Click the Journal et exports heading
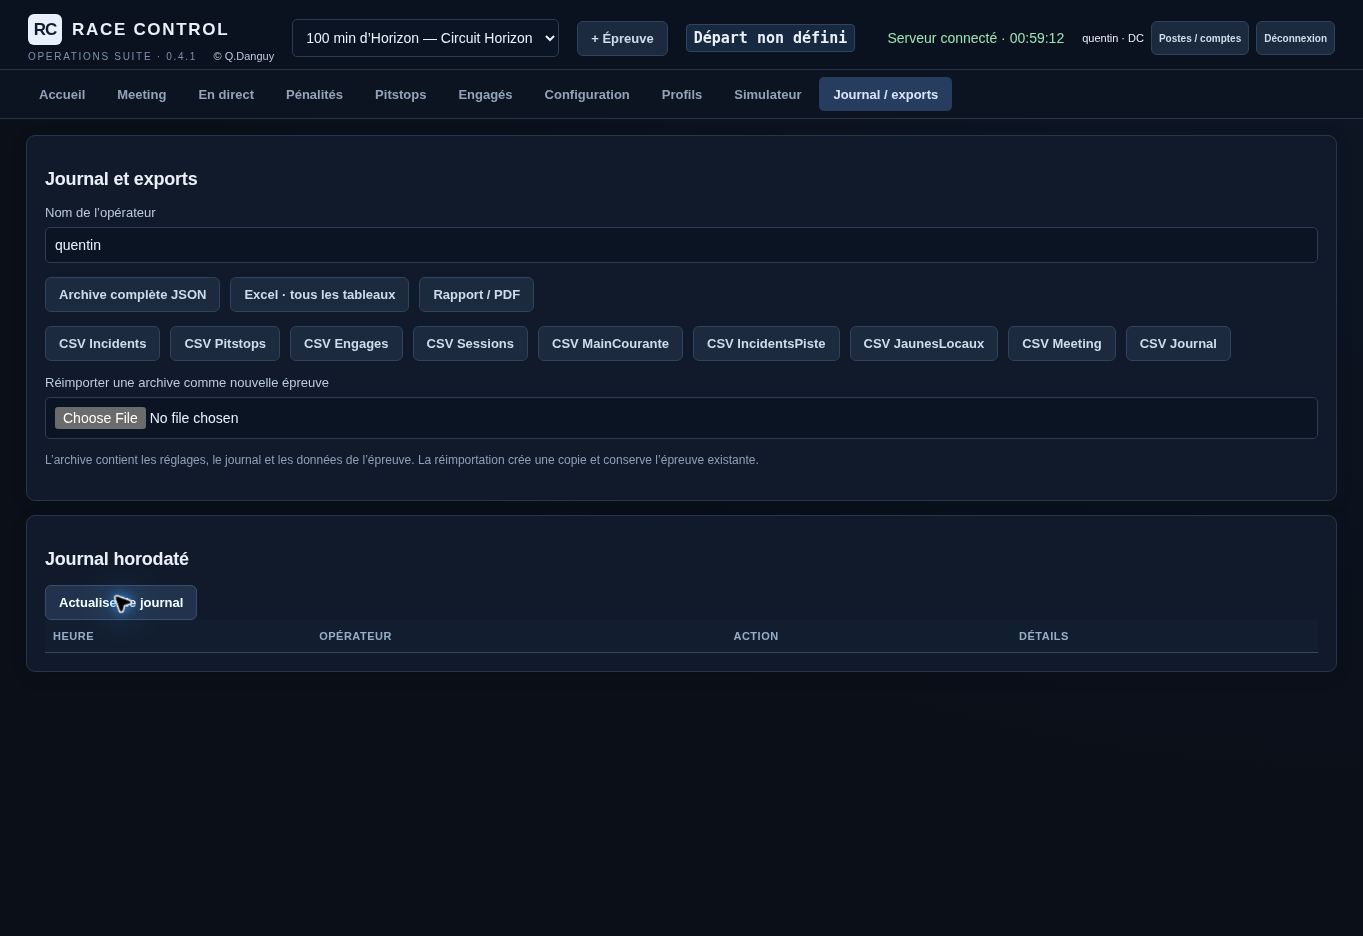 pos(121,179)
